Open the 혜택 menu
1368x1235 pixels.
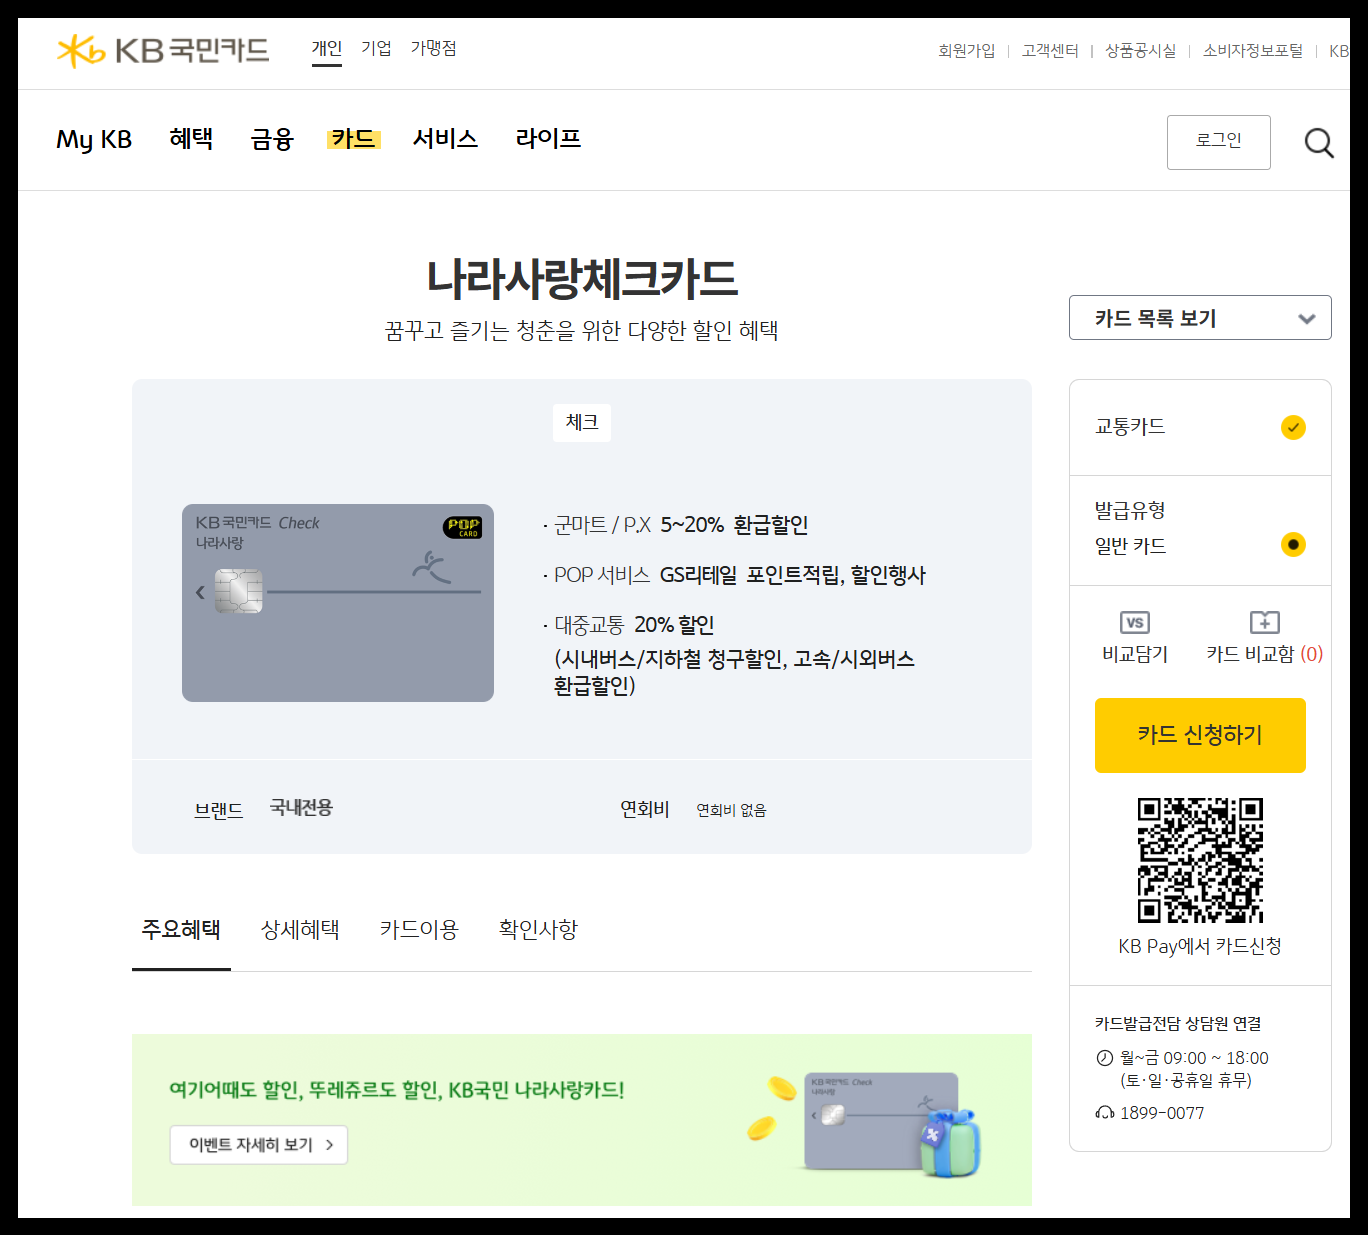[191, 138]
